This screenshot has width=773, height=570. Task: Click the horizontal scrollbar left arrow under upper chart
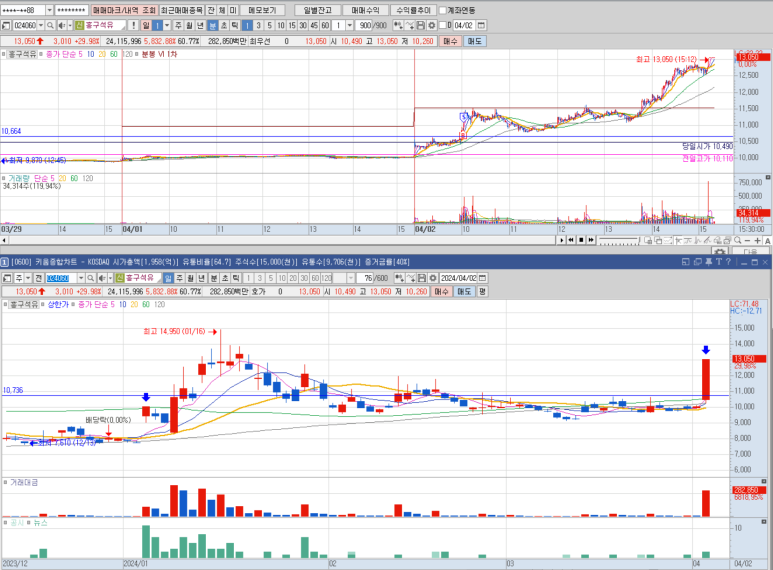click(4, 240)
